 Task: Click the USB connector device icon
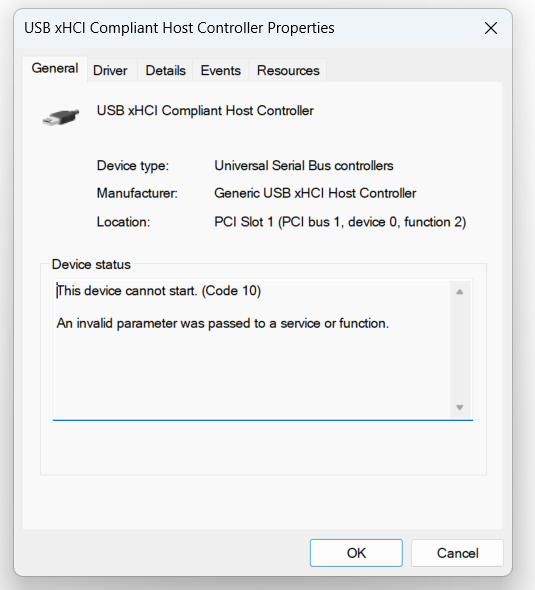click(61, 117)
